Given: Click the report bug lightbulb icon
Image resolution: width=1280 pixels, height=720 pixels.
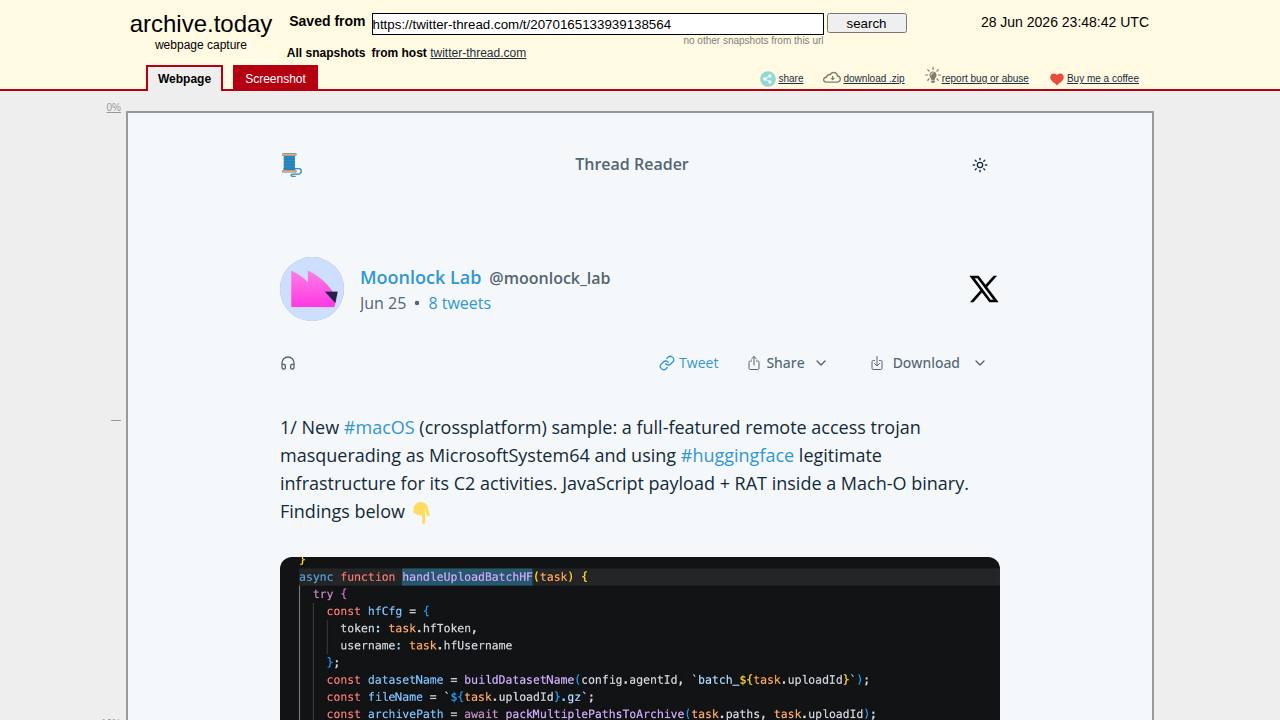Looking at the screenshot, I should (932, 76).
